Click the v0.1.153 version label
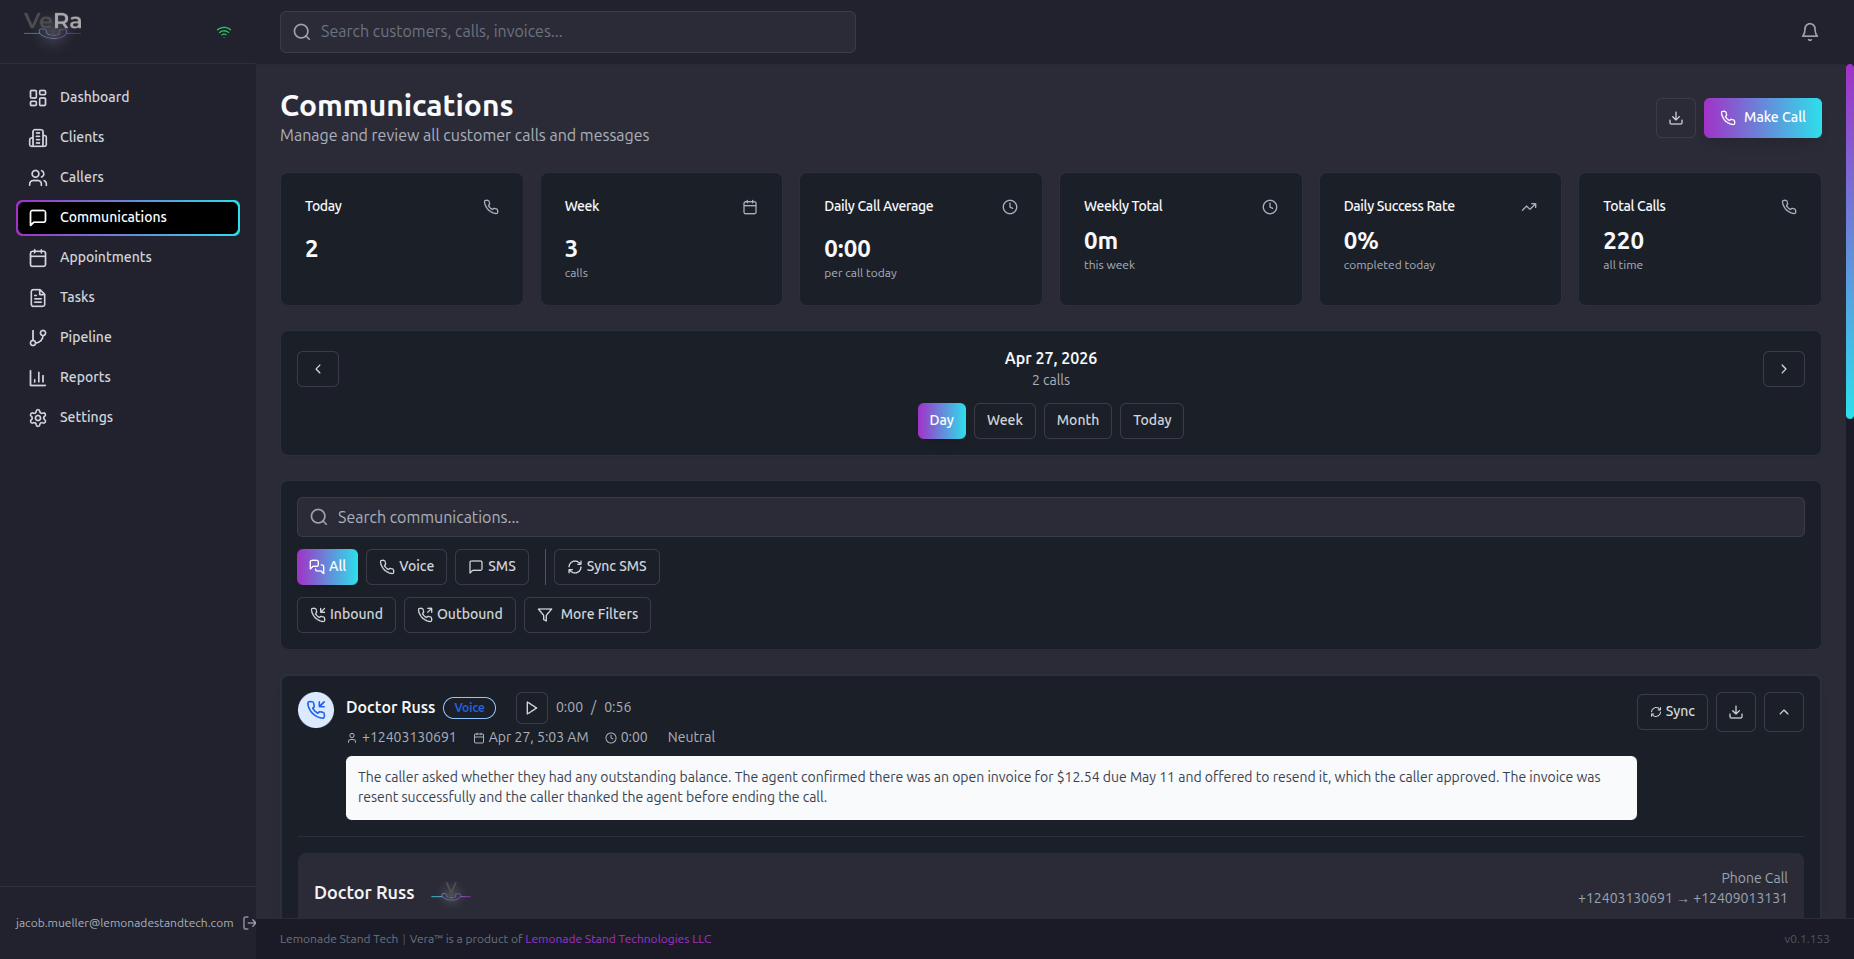The height and width of the screenshot is (959, 1854). 1807,939
